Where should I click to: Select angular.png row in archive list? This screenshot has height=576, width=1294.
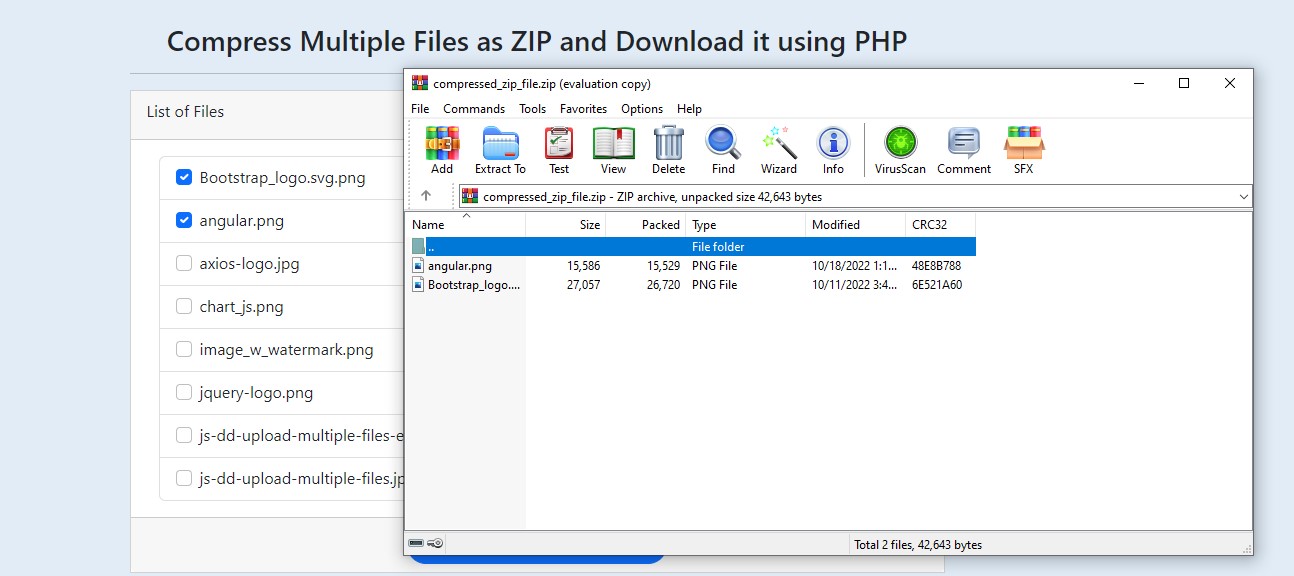pyautogui.click(x=691, y=266)
